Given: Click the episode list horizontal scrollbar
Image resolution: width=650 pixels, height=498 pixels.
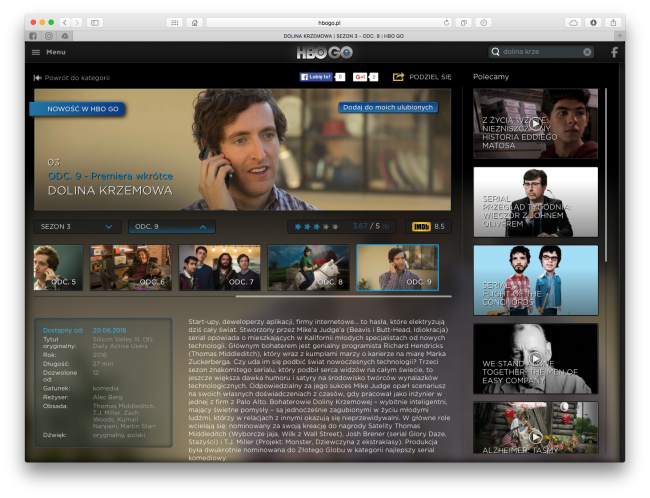Looking at the screenshot, I should [344, 296].
